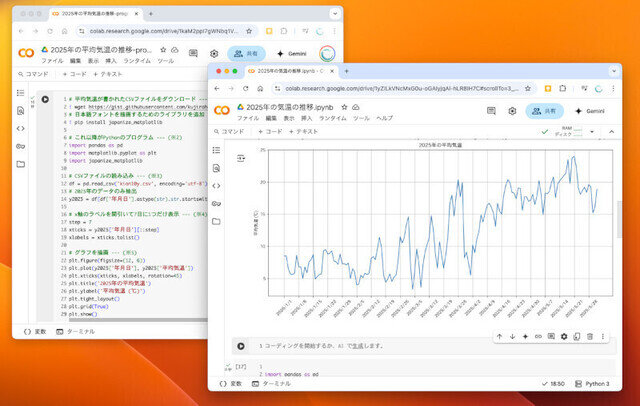The height and width of the screenshot is (406, 640).
Task: Mirror cell in tab icon
Action: [x=577, y=337]
